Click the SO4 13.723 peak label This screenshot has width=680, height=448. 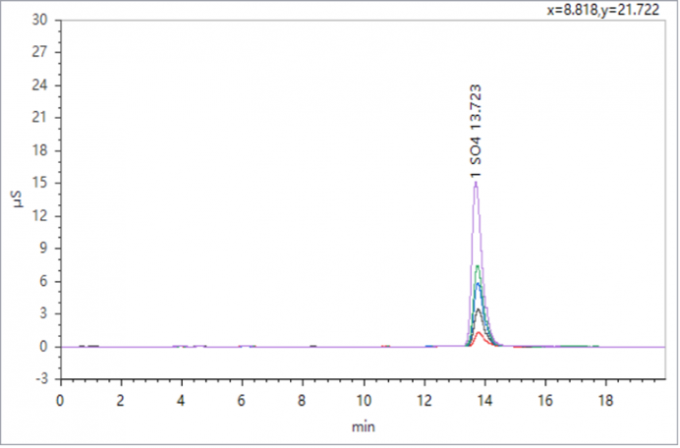(476, 131)
